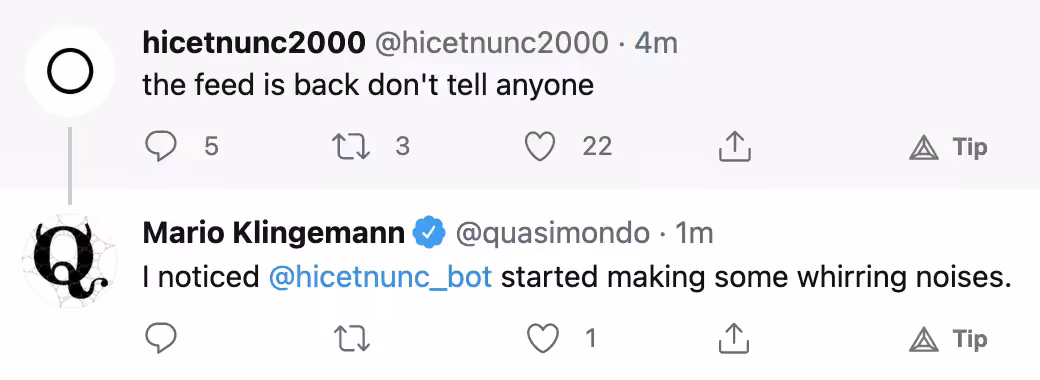Click the blue verified badge

tap(428, 233)
